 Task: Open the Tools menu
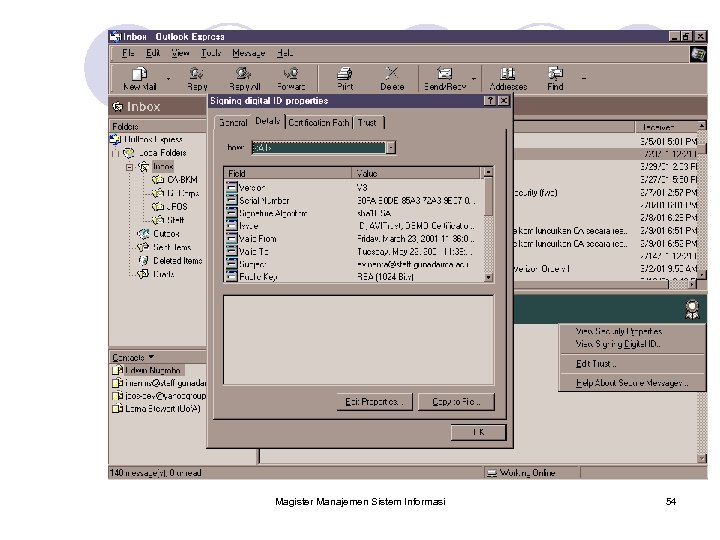(x=211, y=53)
